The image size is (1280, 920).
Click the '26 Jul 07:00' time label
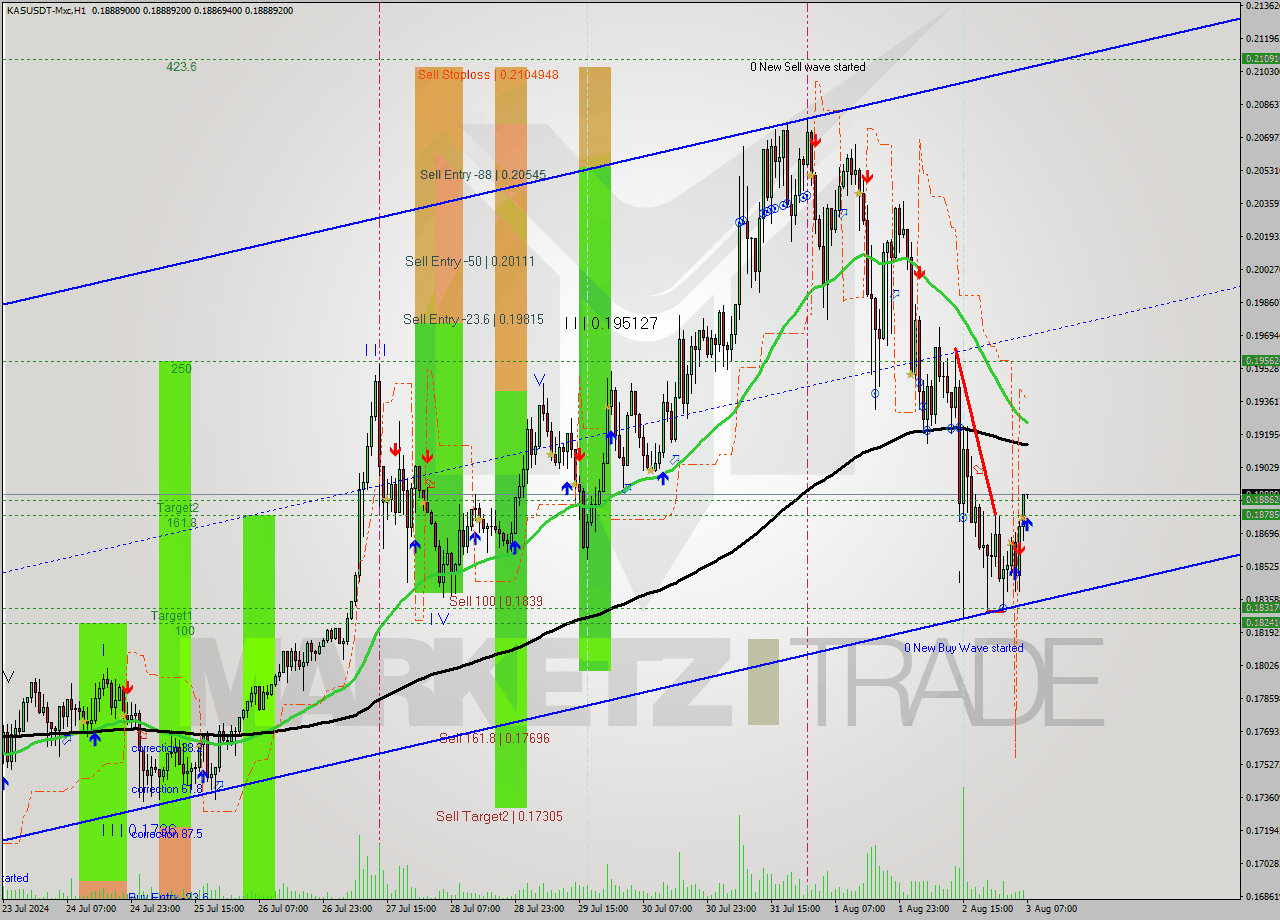283,909
